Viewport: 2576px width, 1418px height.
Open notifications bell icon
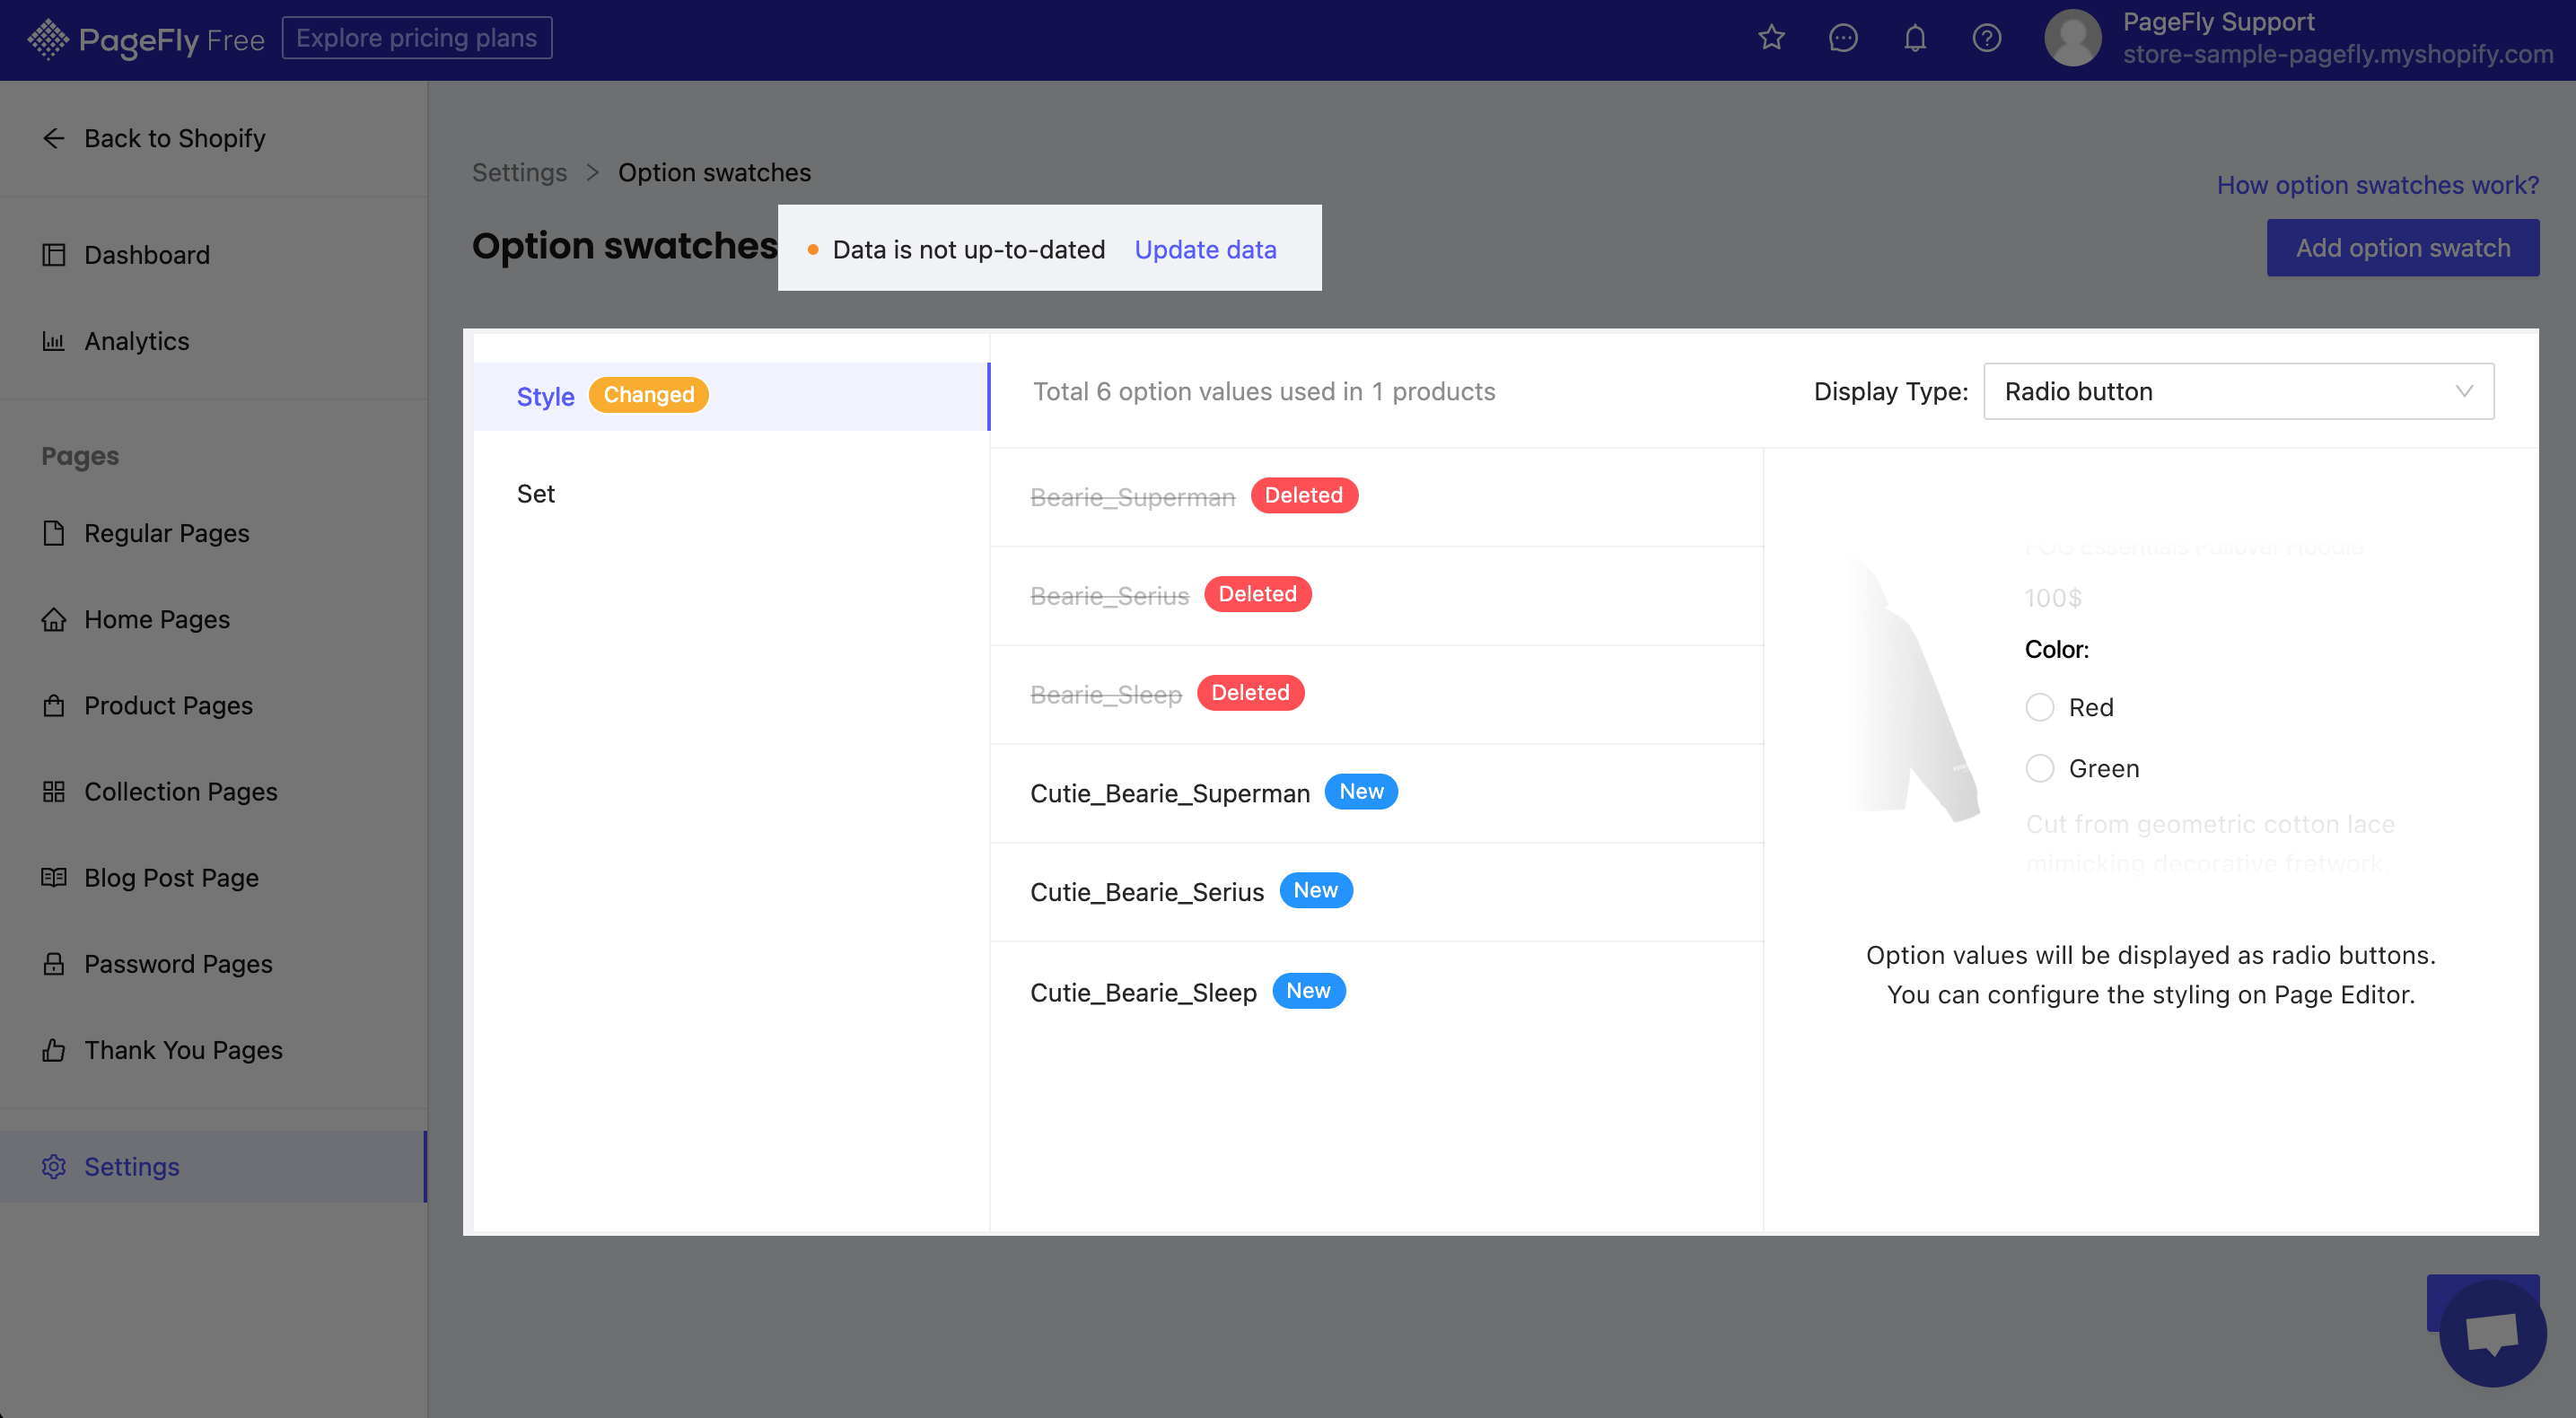tap(1915, 38)
